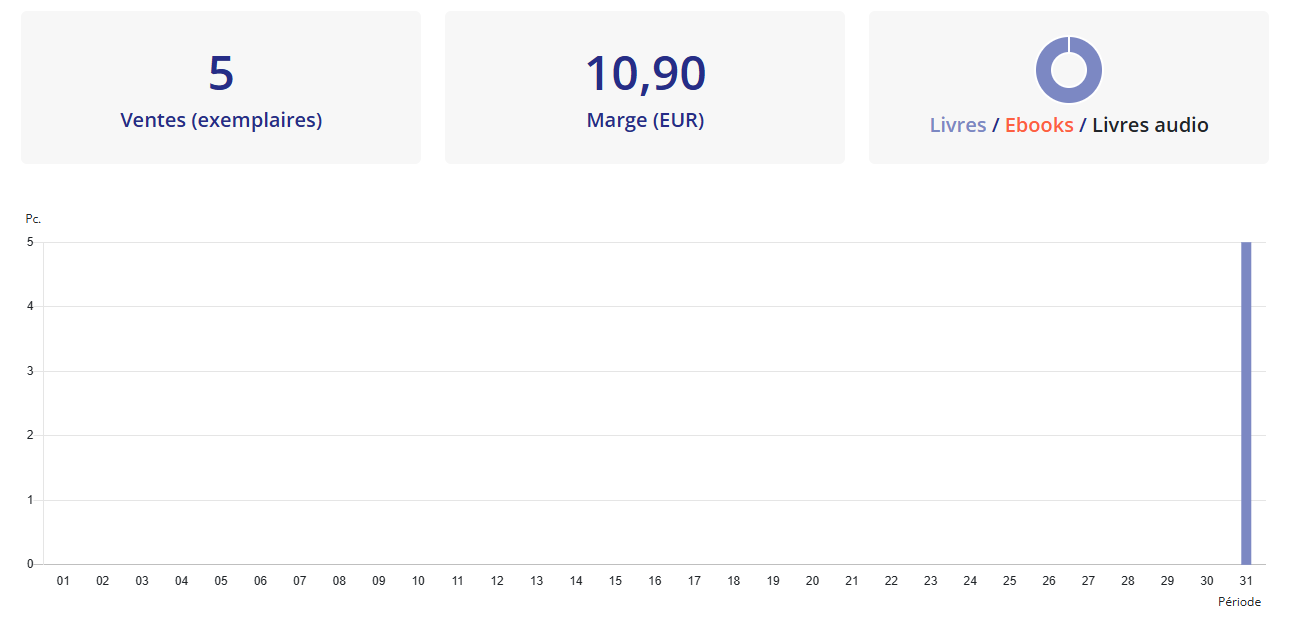Viewport: 1291px width, 625px height.
Task: Click day 20 on the period axis
Action: [812, 581]
